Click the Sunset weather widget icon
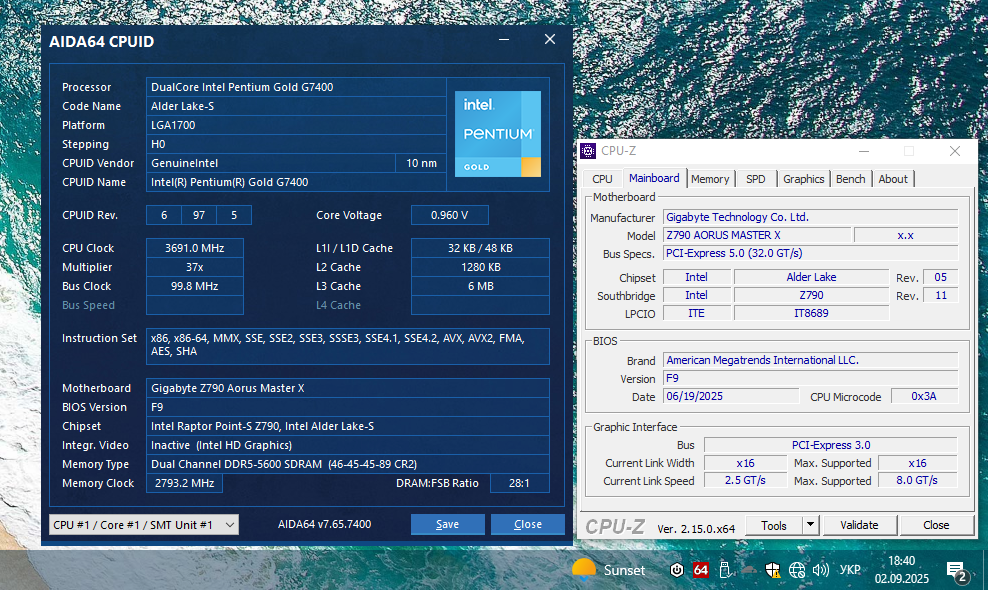988x590 pixels. tap(583, 569)
